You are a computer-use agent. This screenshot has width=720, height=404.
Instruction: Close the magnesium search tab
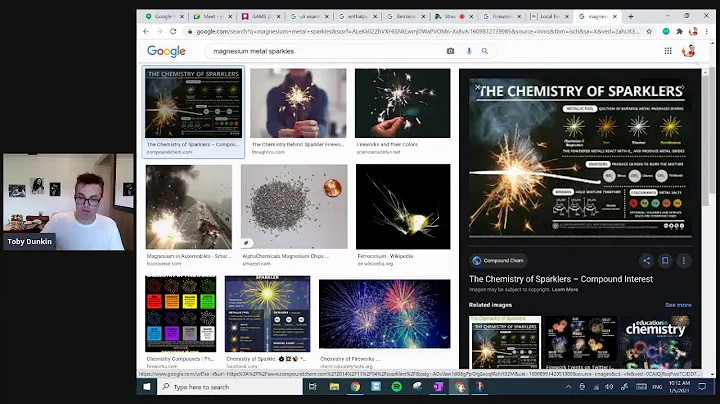click(x=614, y=16)
